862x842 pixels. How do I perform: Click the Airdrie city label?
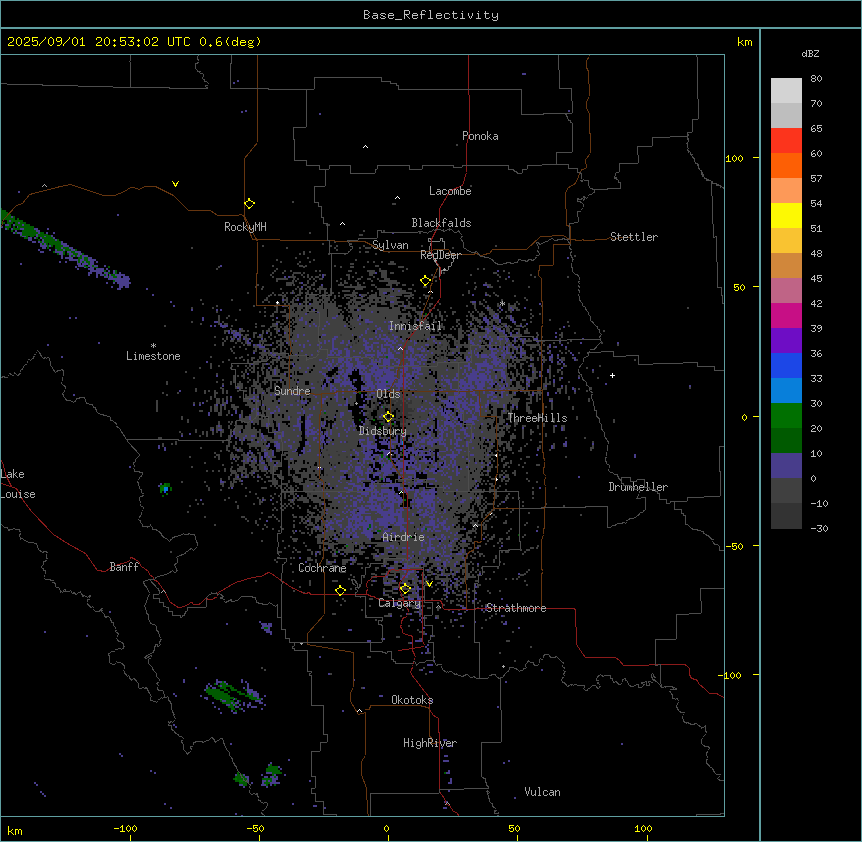pos(403,537)
